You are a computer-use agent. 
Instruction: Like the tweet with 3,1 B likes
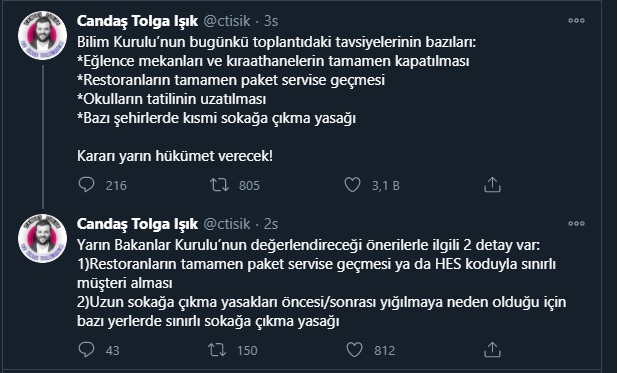[353, 185]
